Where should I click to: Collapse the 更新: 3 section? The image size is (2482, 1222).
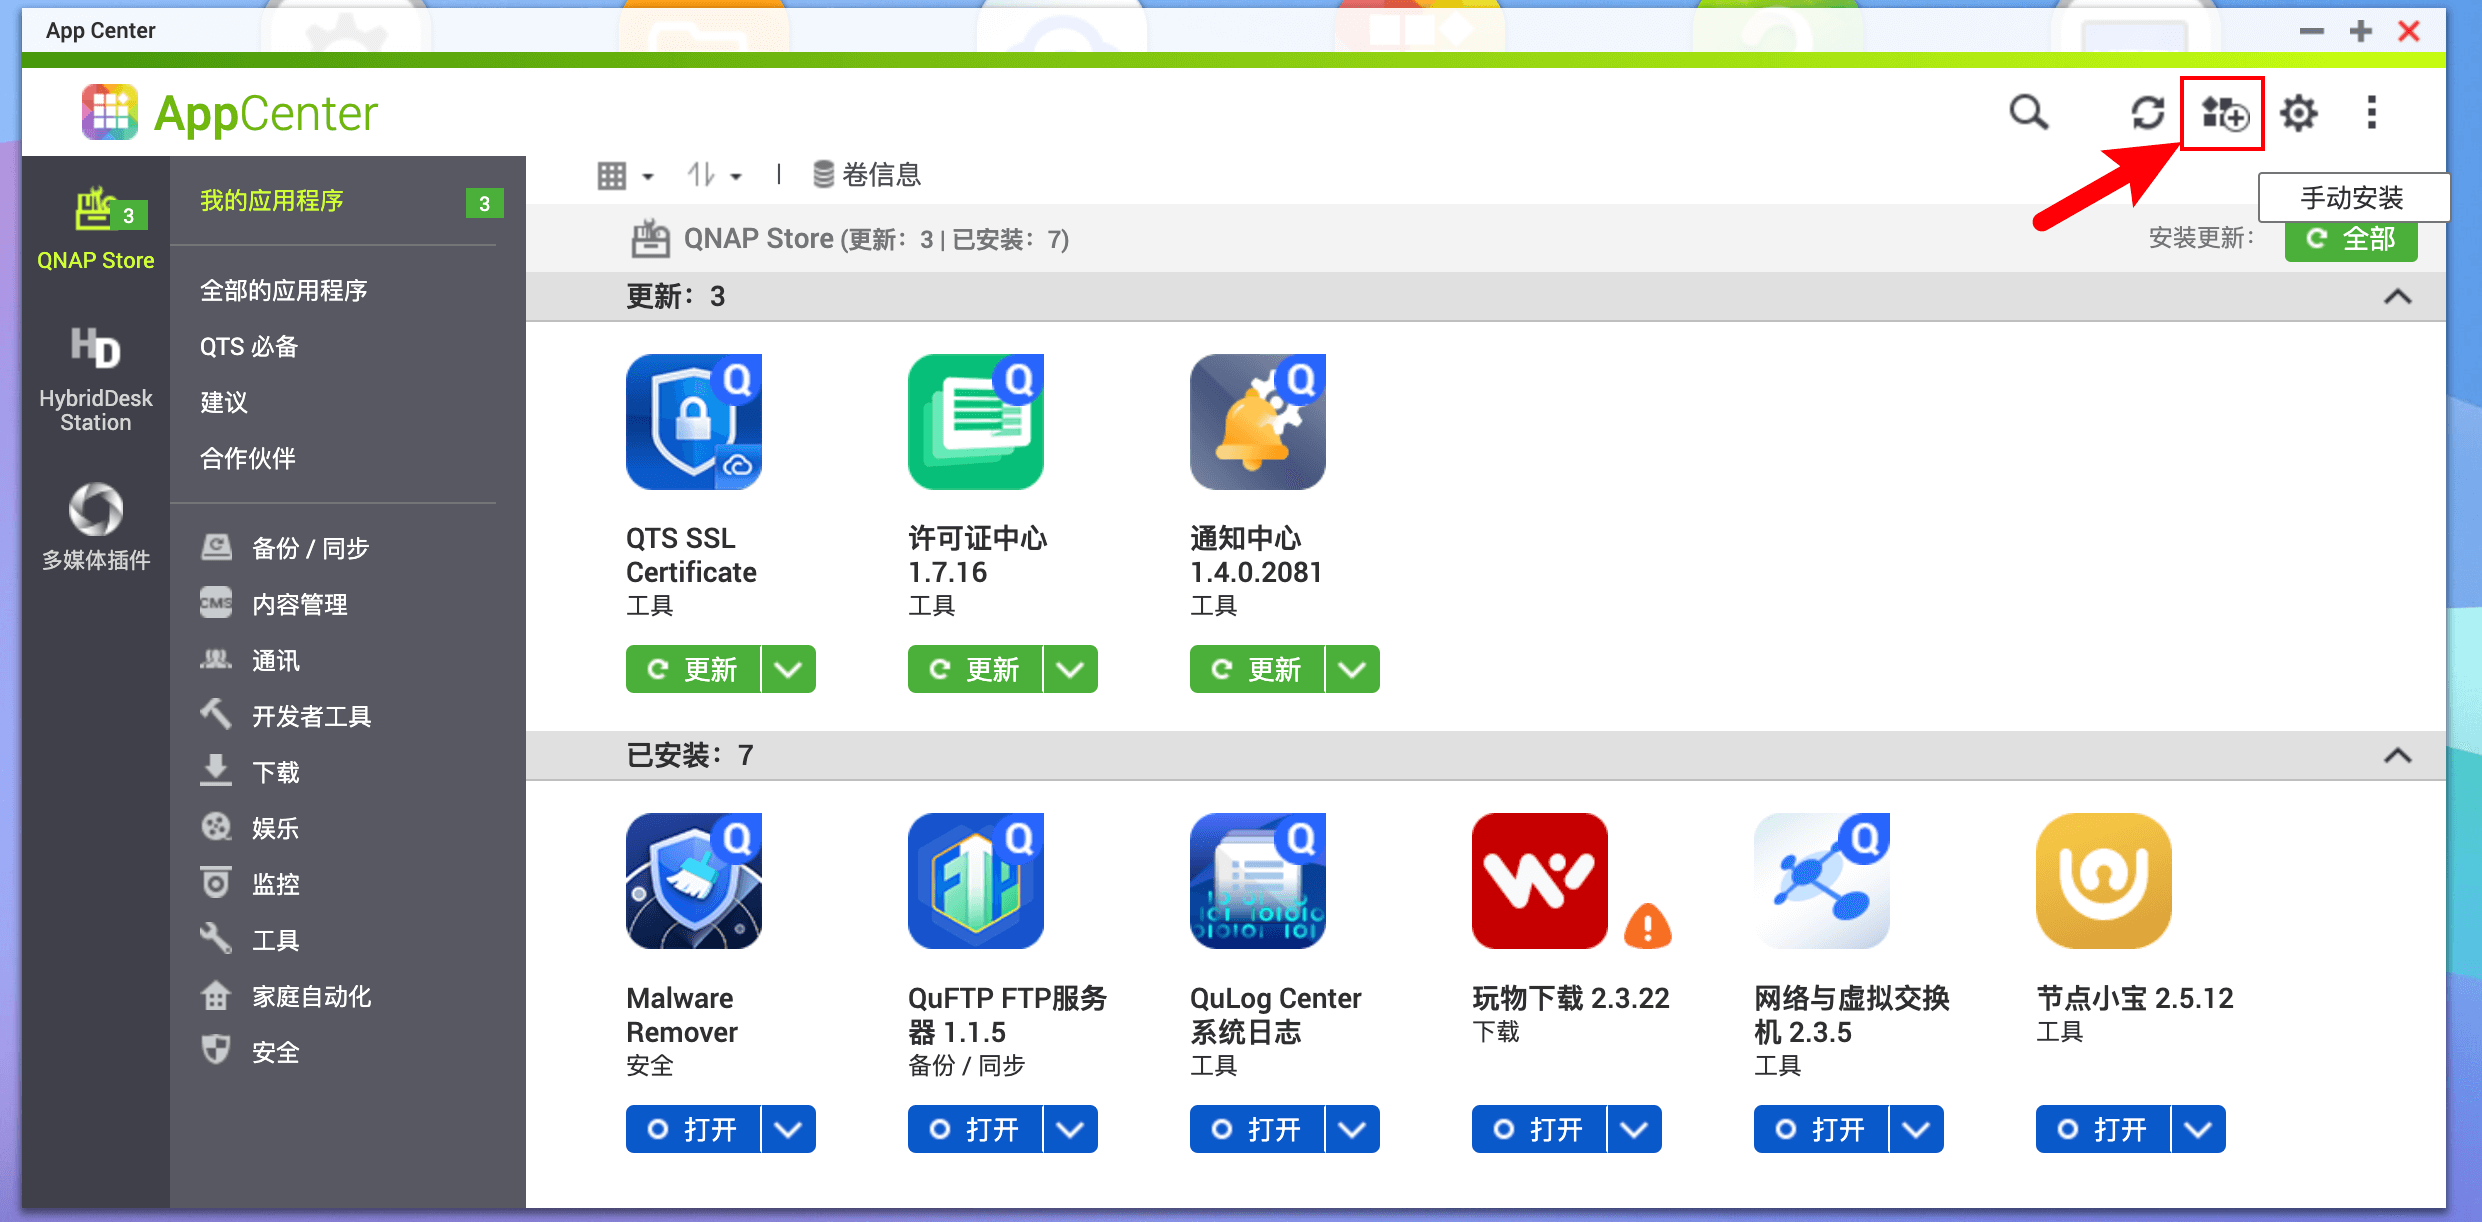(x=2397, y=297)
